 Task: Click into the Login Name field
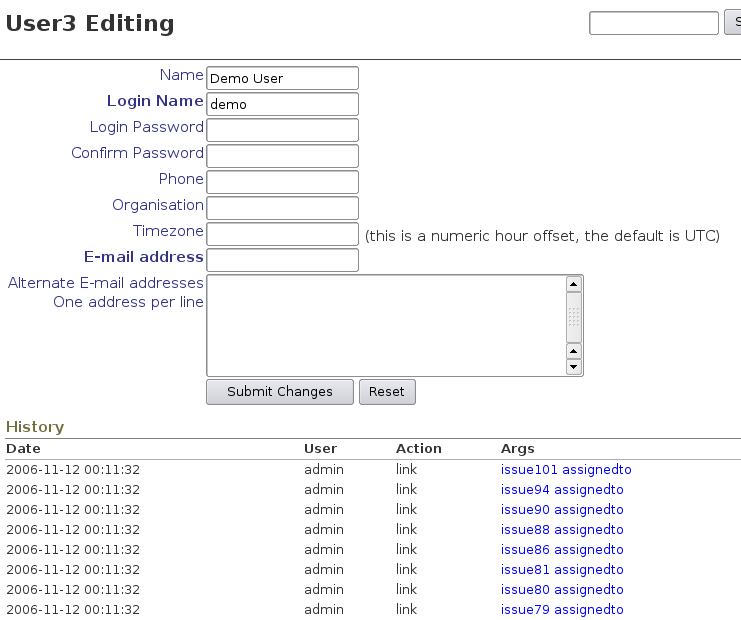(282, 104)
